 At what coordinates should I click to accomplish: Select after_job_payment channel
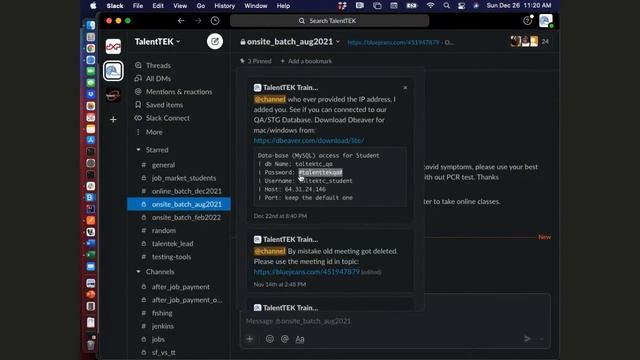point(181,287)
